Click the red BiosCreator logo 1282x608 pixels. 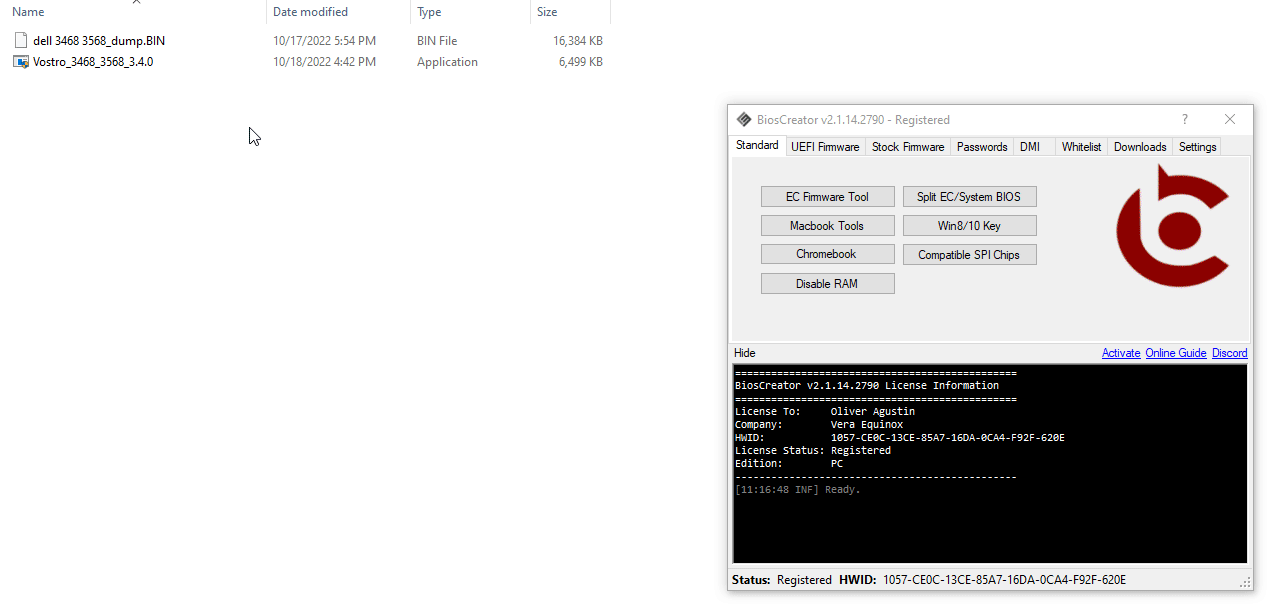pos(1172,228)
